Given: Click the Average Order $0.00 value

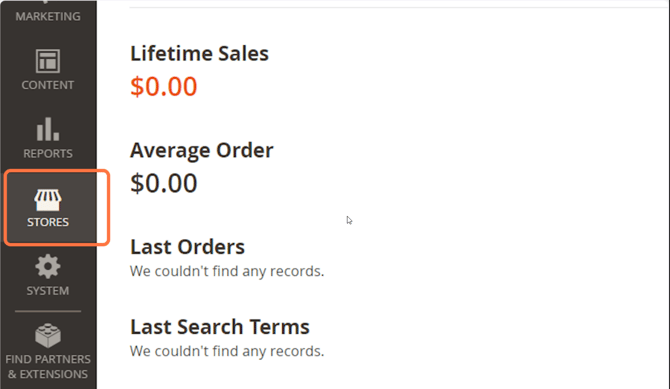Looking at the screenshot, I should click(x=164, y=183).
